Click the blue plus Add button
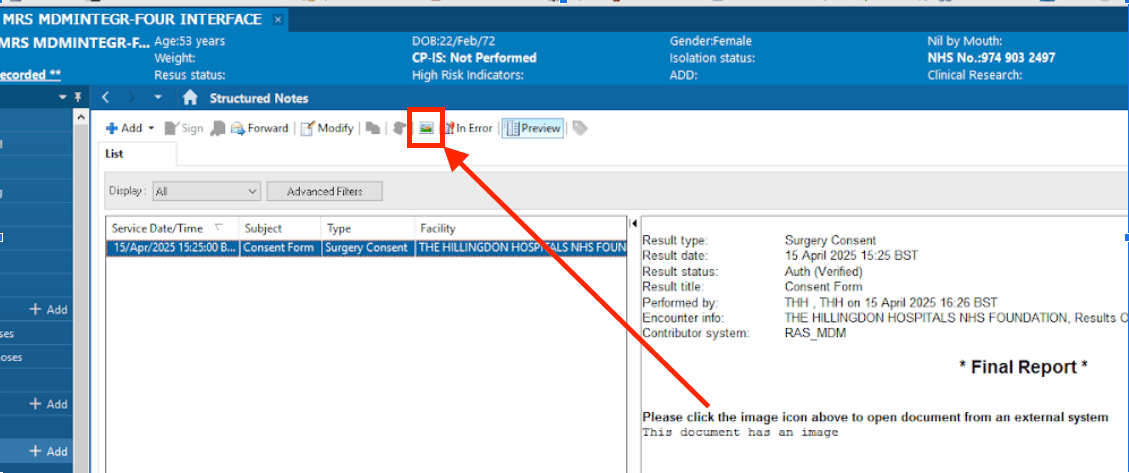This screenshot has height=473, width=1129. 124,128
